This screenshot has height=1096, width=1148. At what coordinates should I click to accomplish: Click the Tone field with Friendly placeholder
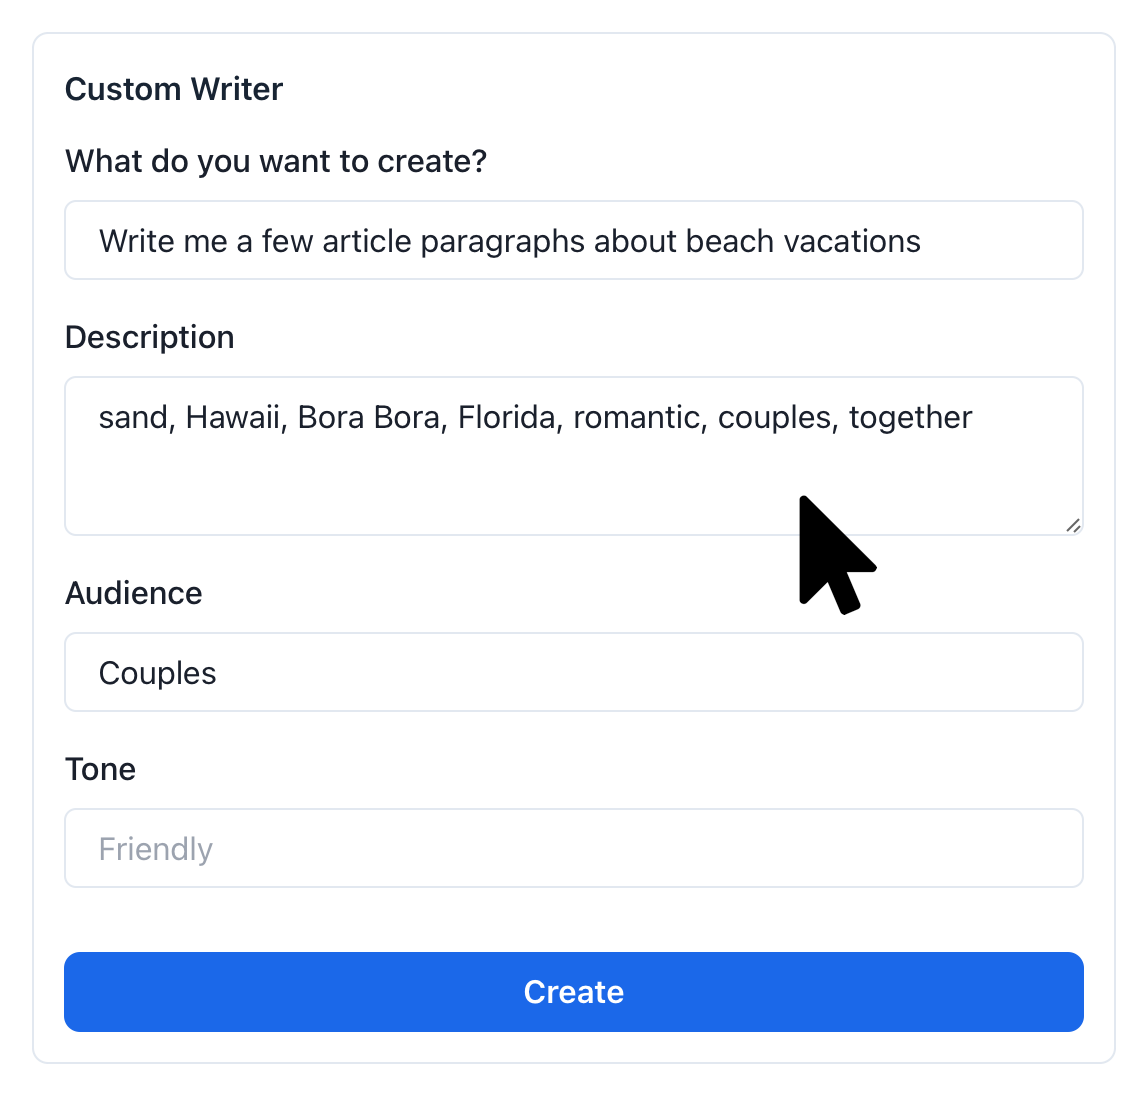(x=573, y=849)
